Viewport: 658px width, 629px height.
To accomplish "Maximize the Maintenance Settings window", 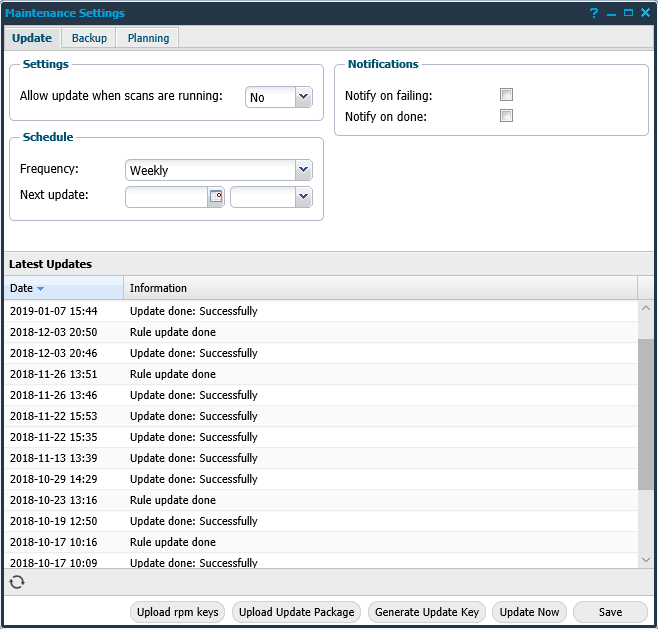I will [x=628, y=13].
